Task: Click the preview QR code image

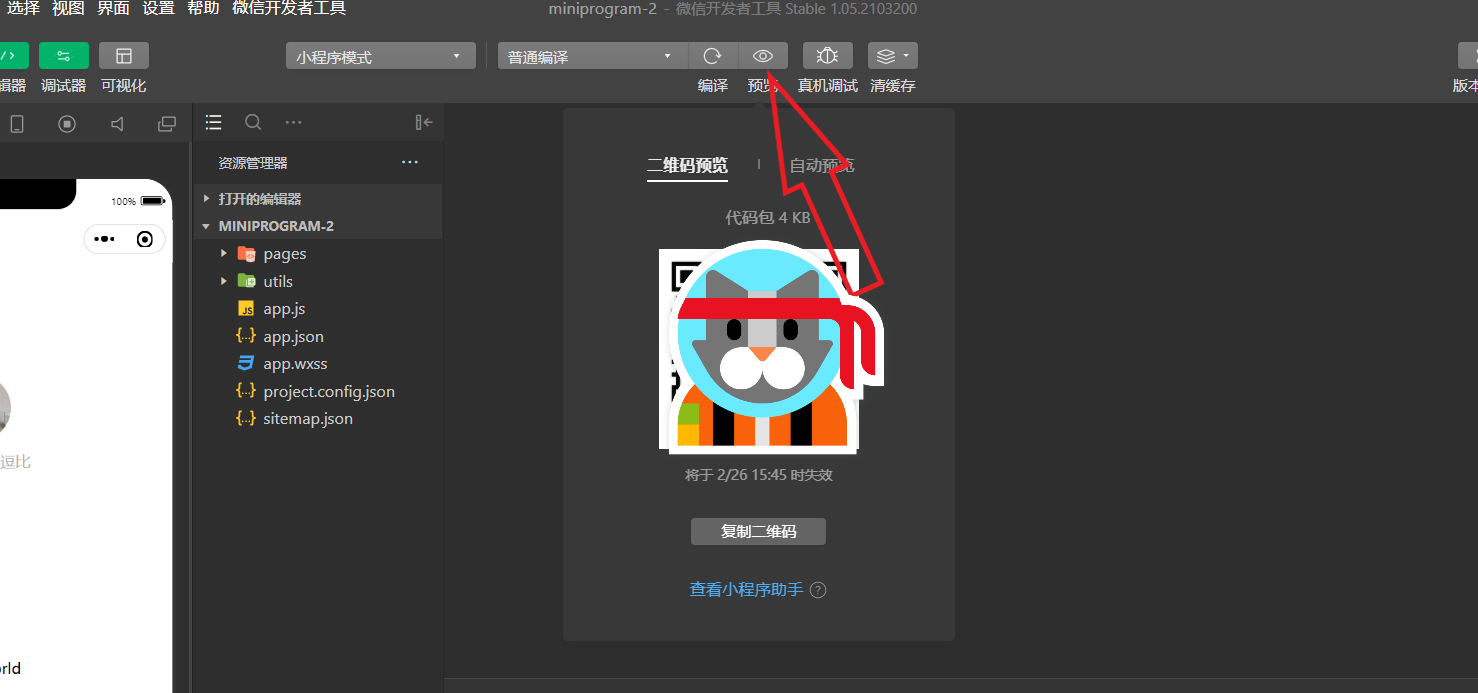Action: click(759, 350)
